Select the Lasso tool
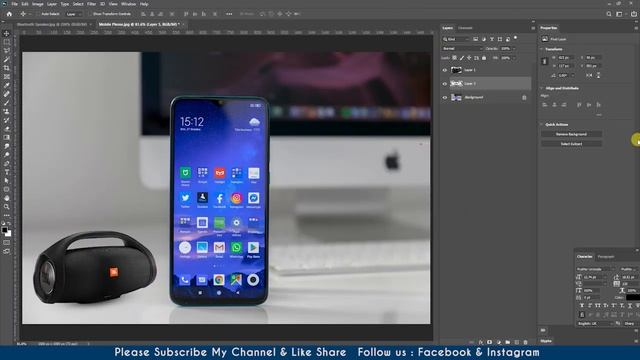This screenshot has width=640, height=360. tap(7, 51)
